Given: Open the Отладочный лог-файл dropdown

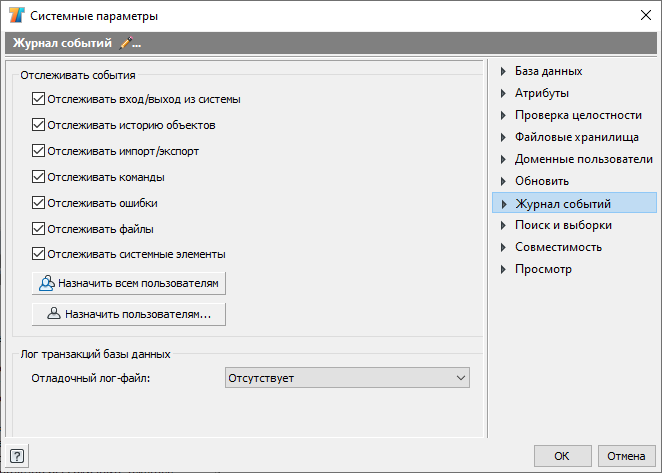Looking at the screenshot, I should 347,378.
